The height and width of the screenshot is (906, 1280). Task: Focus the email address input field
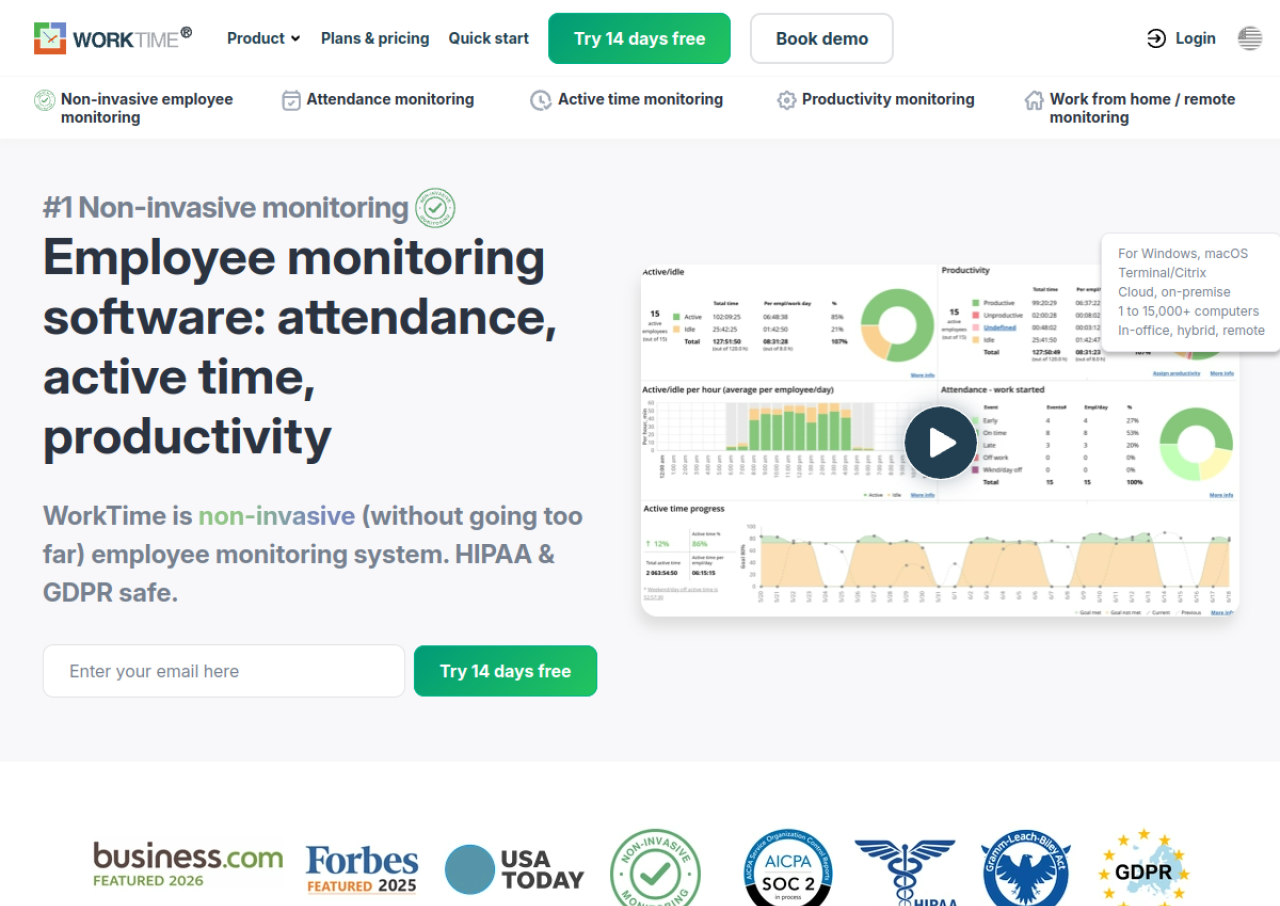[224, 671]
